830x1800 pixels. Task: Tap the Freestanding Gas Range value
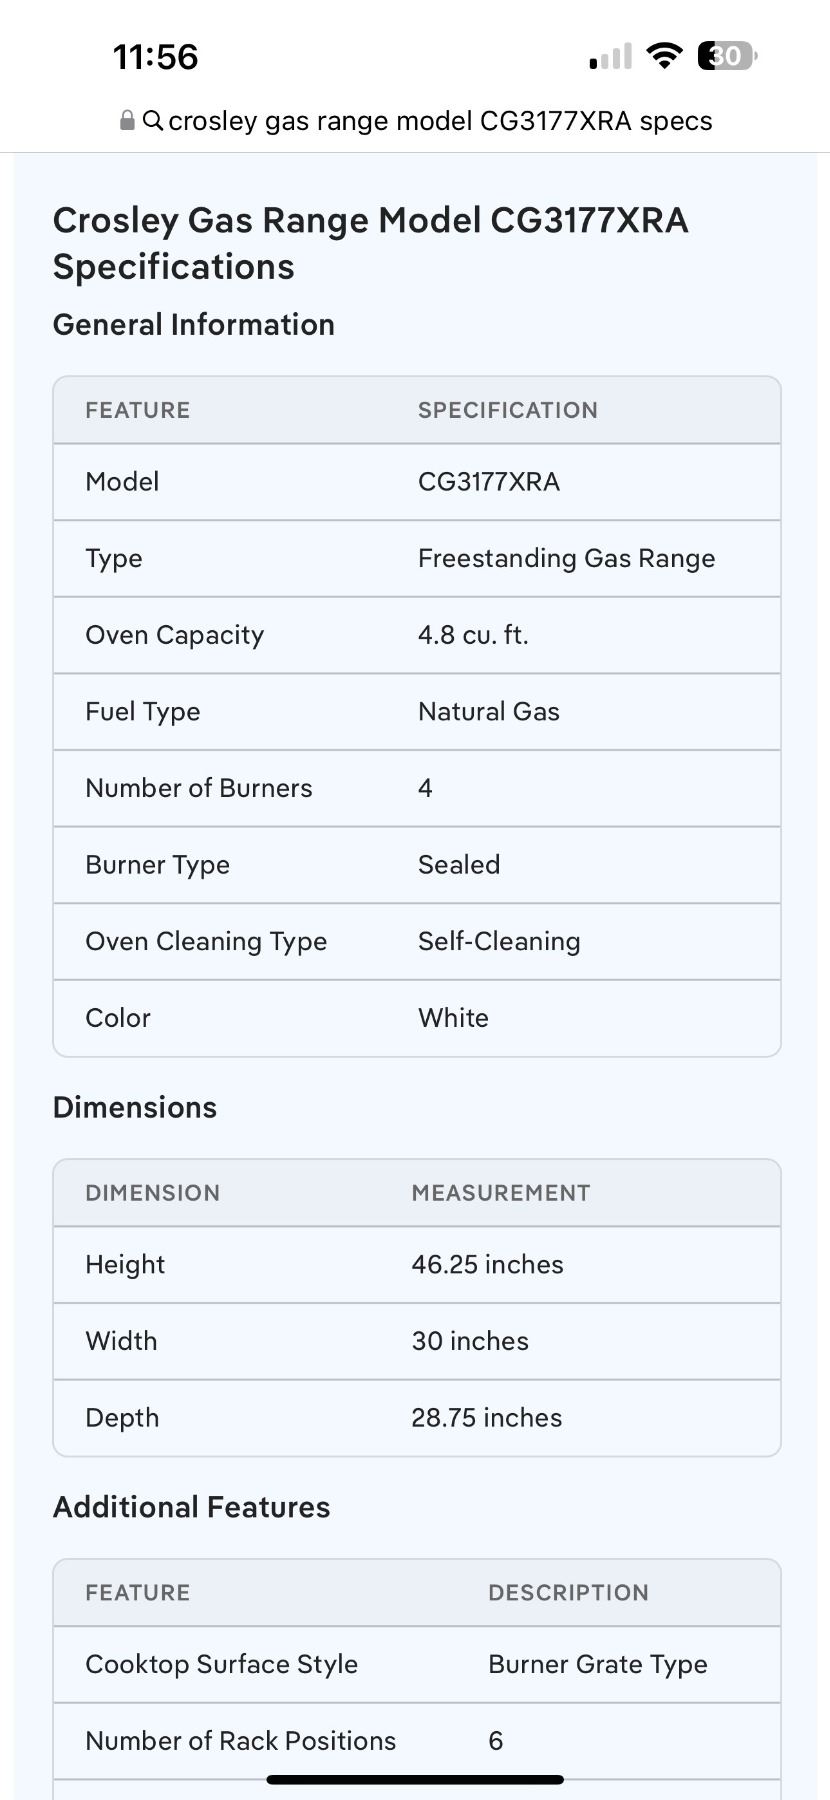tap(566, 559)
